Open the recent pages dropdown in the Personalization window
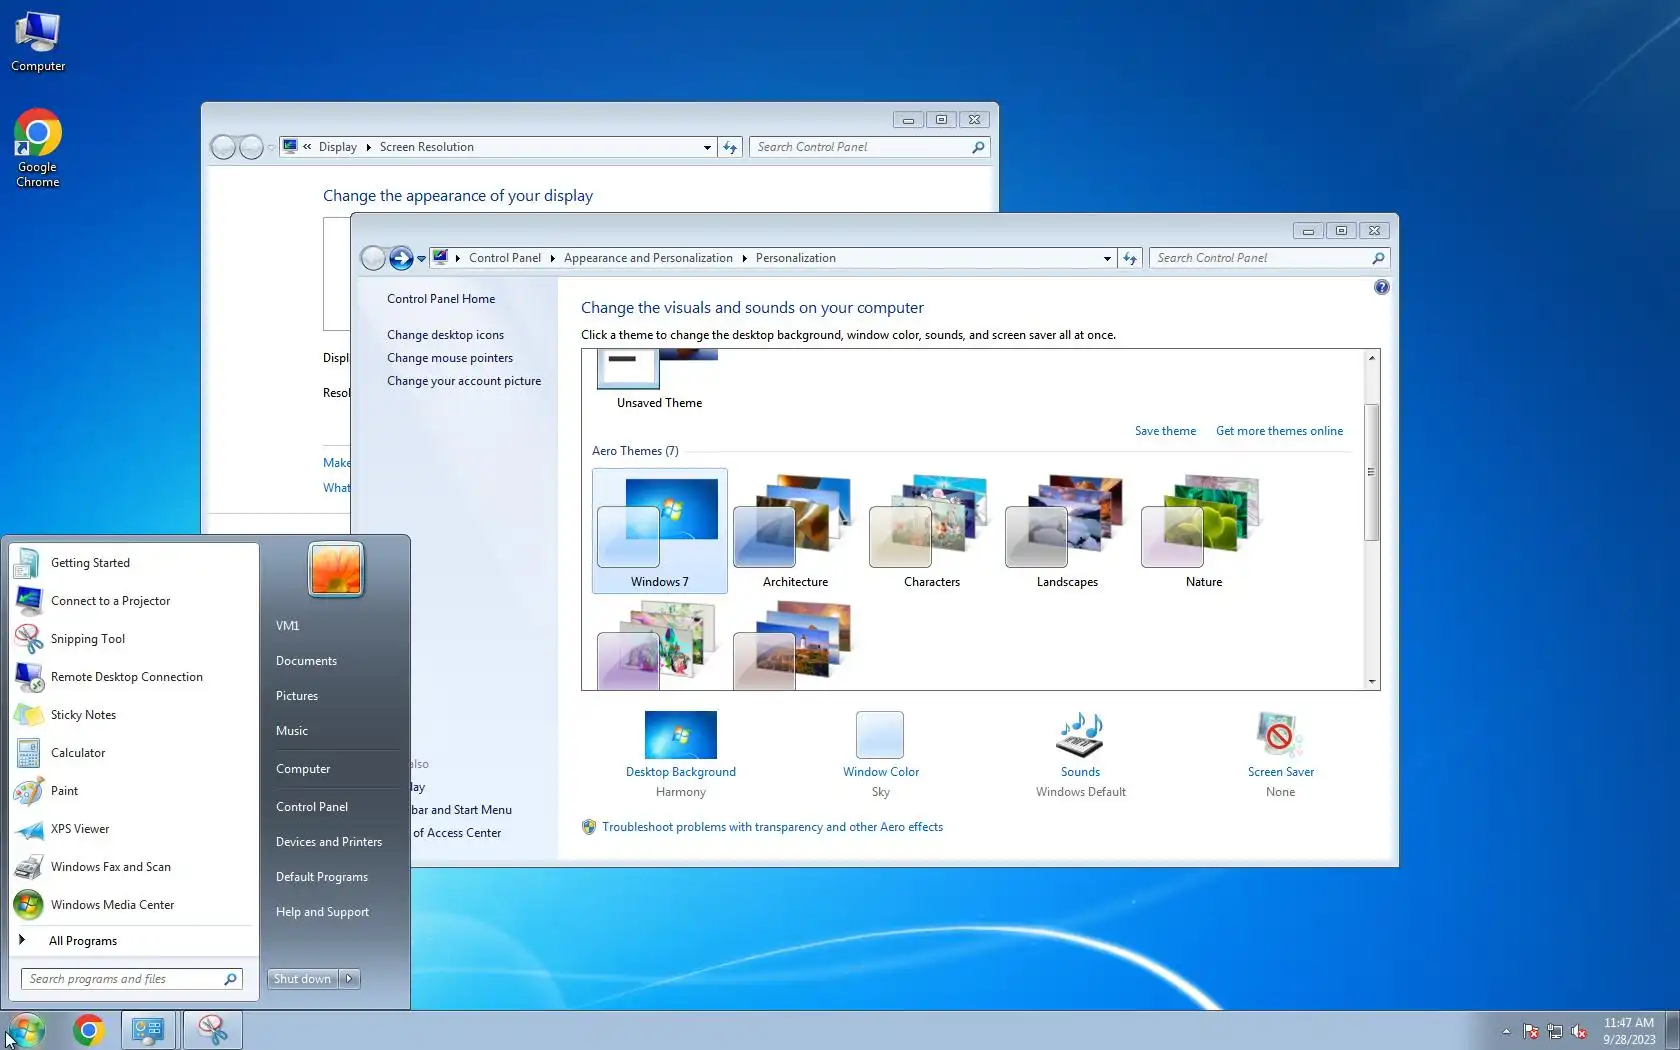Screen dimensions: 1680x1050 coord(421,258)
